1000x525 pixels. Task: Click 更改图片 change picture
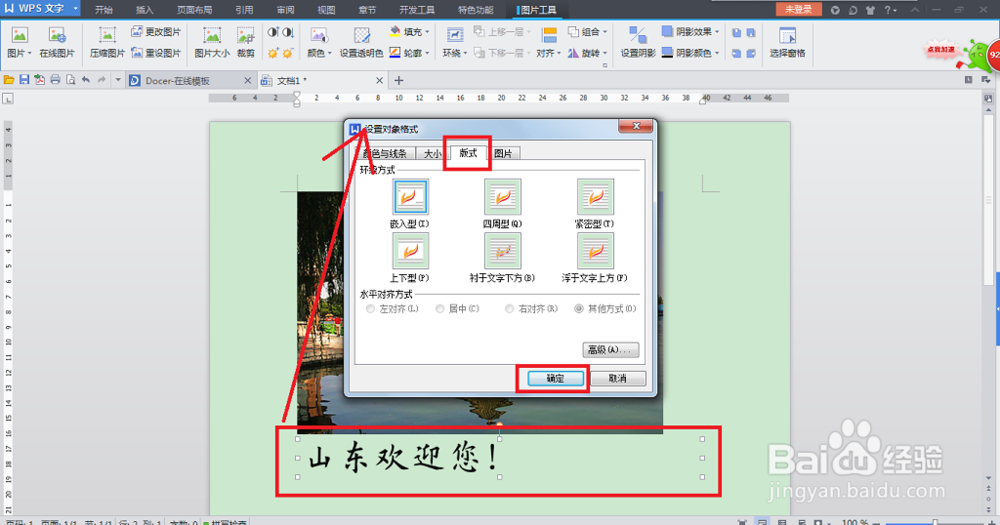pyautogui.click(x=156, y=32)
